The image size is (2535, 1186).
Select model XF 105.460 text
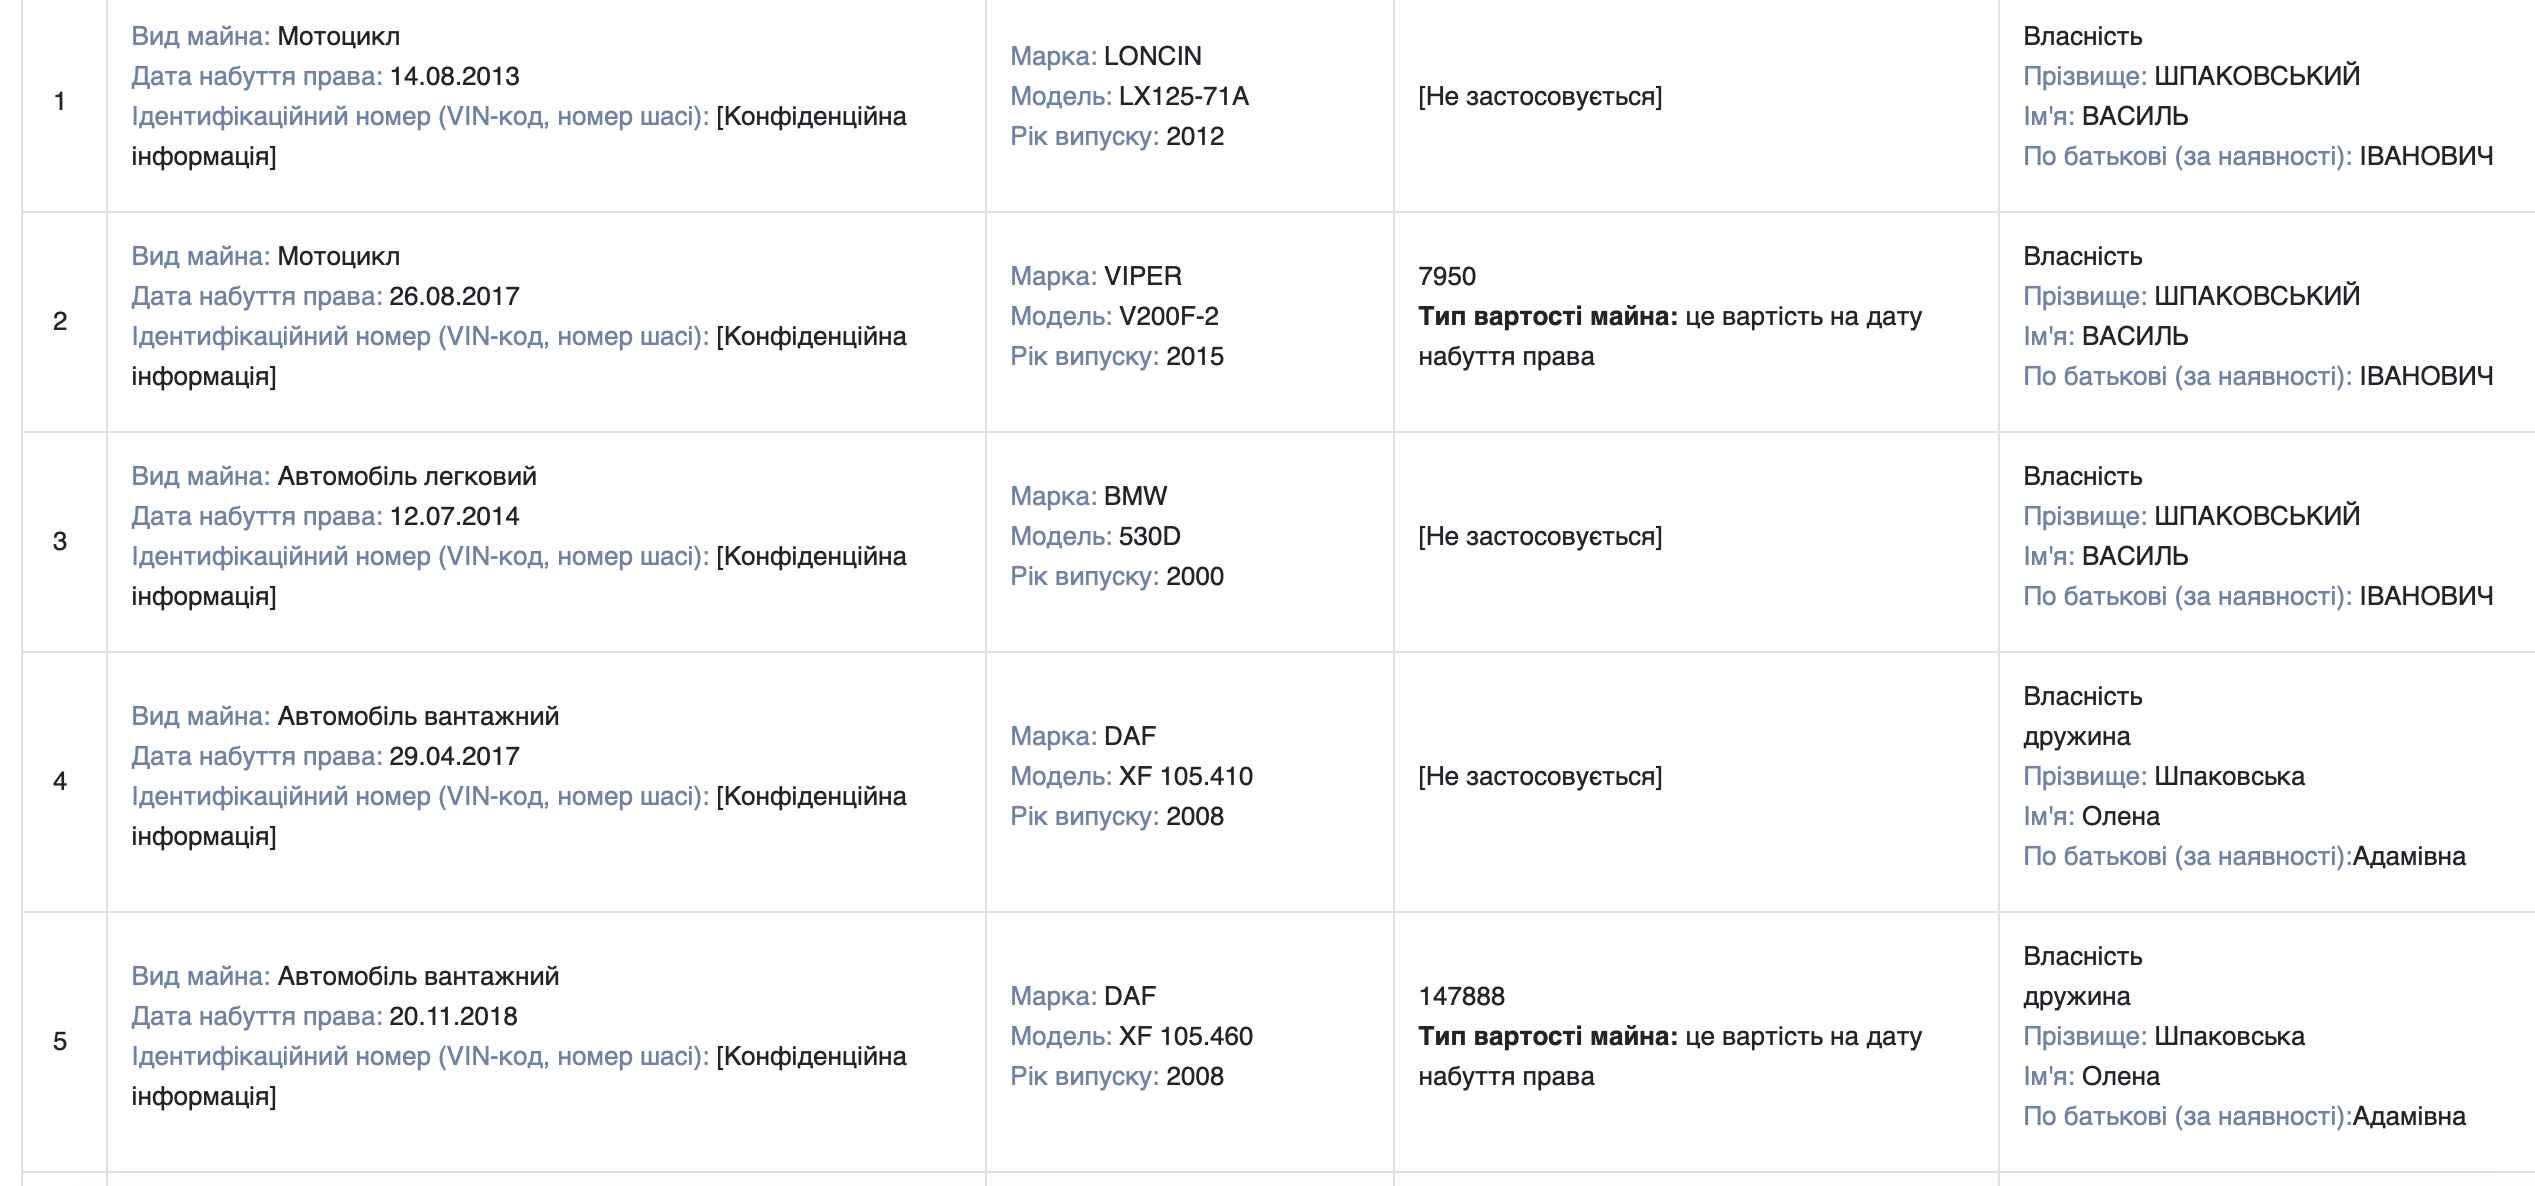point(1186,1036)
